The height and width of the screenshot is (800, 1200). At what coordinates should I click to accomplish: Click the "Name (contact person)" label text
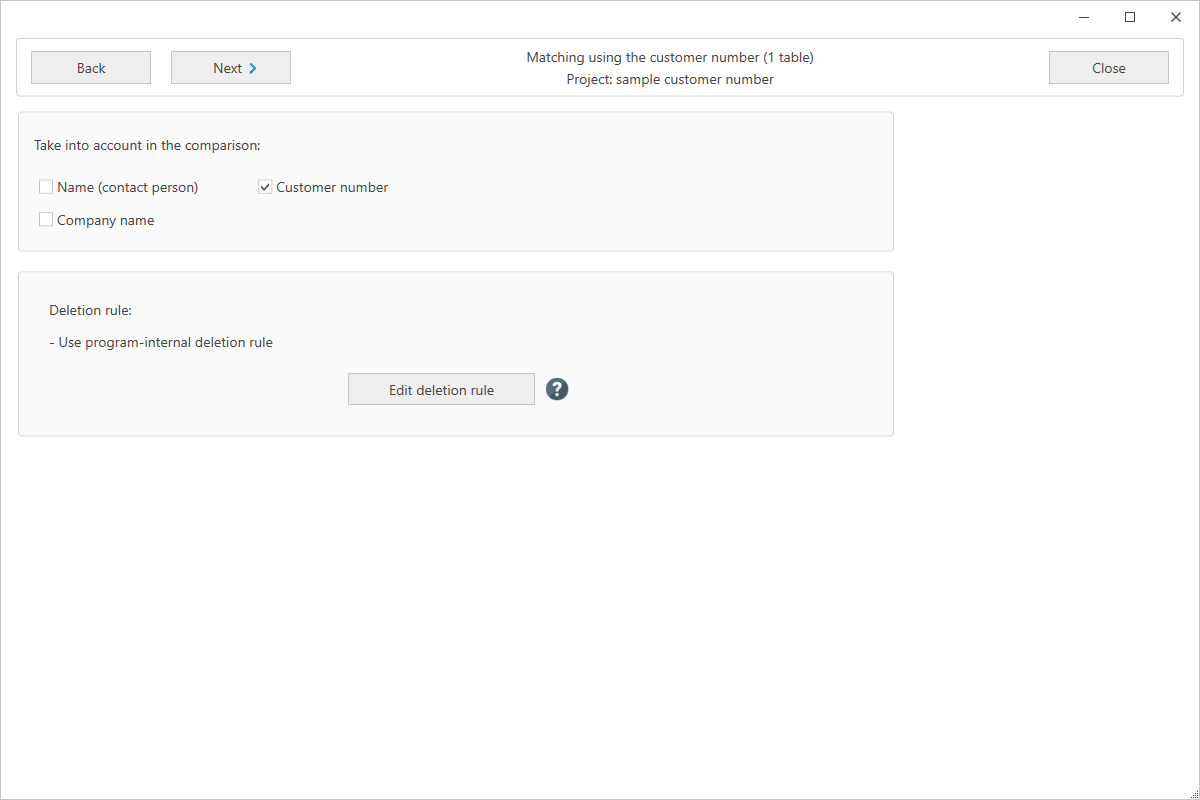click(x=128, y=187)
